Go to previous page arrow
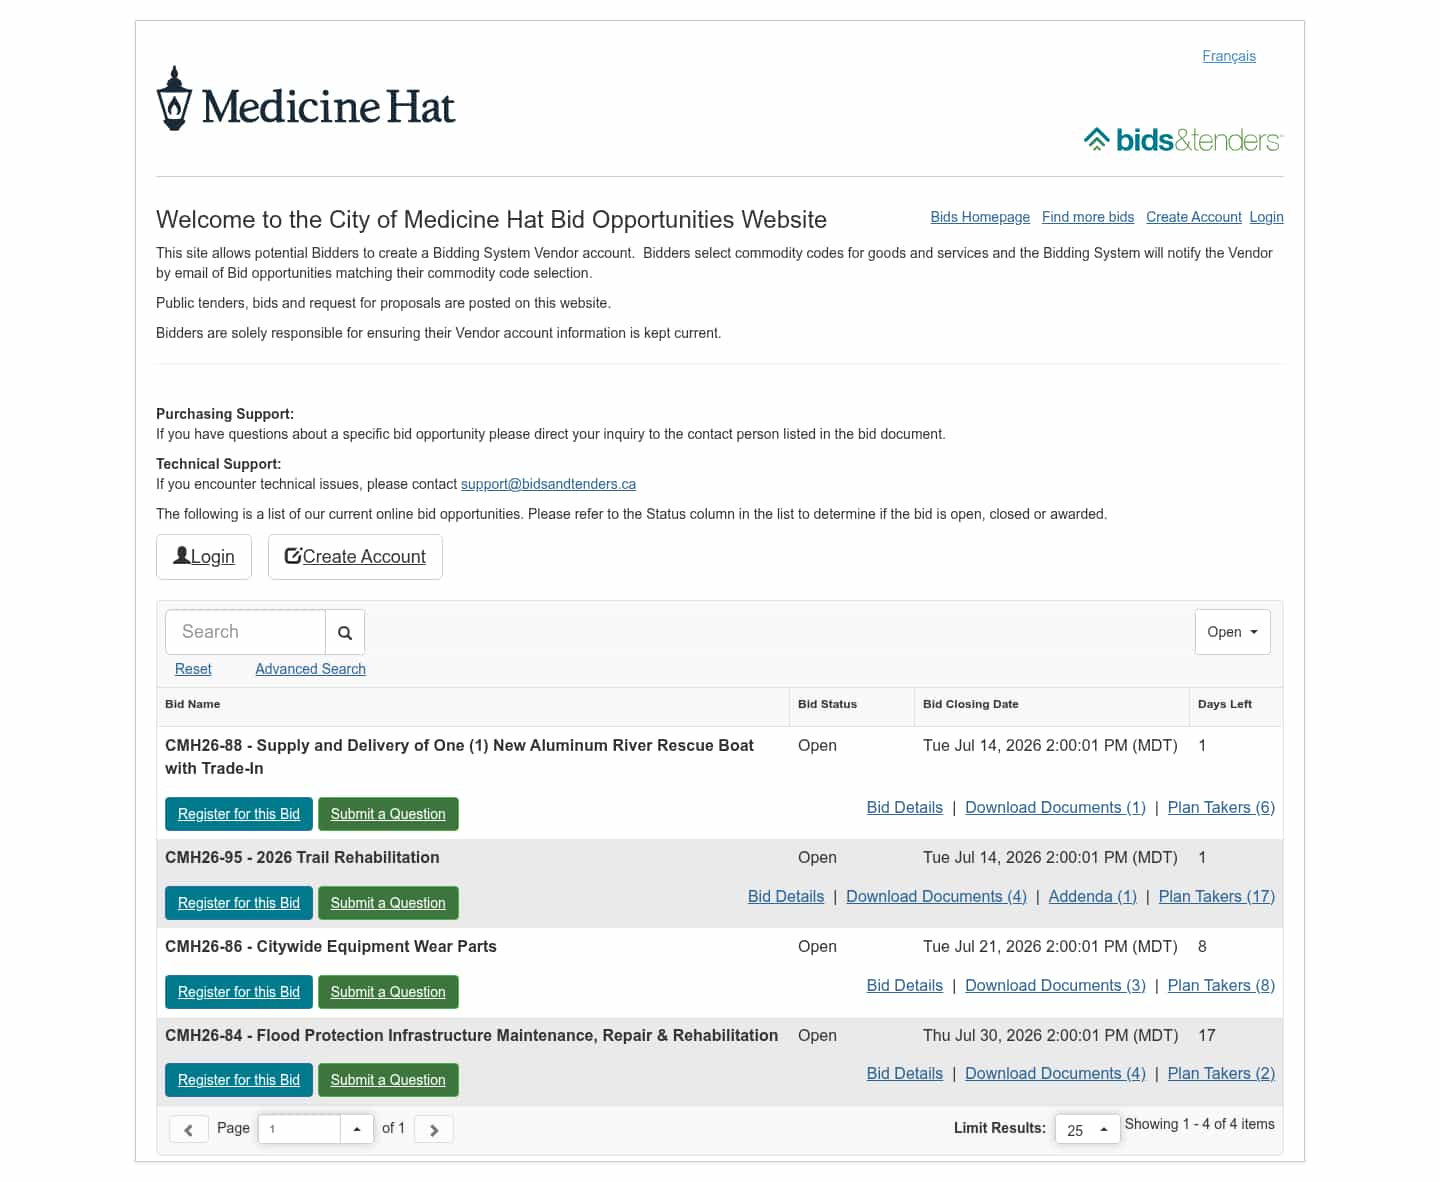This screenshot has width=1440, height=1182. tap(189, 1129)
